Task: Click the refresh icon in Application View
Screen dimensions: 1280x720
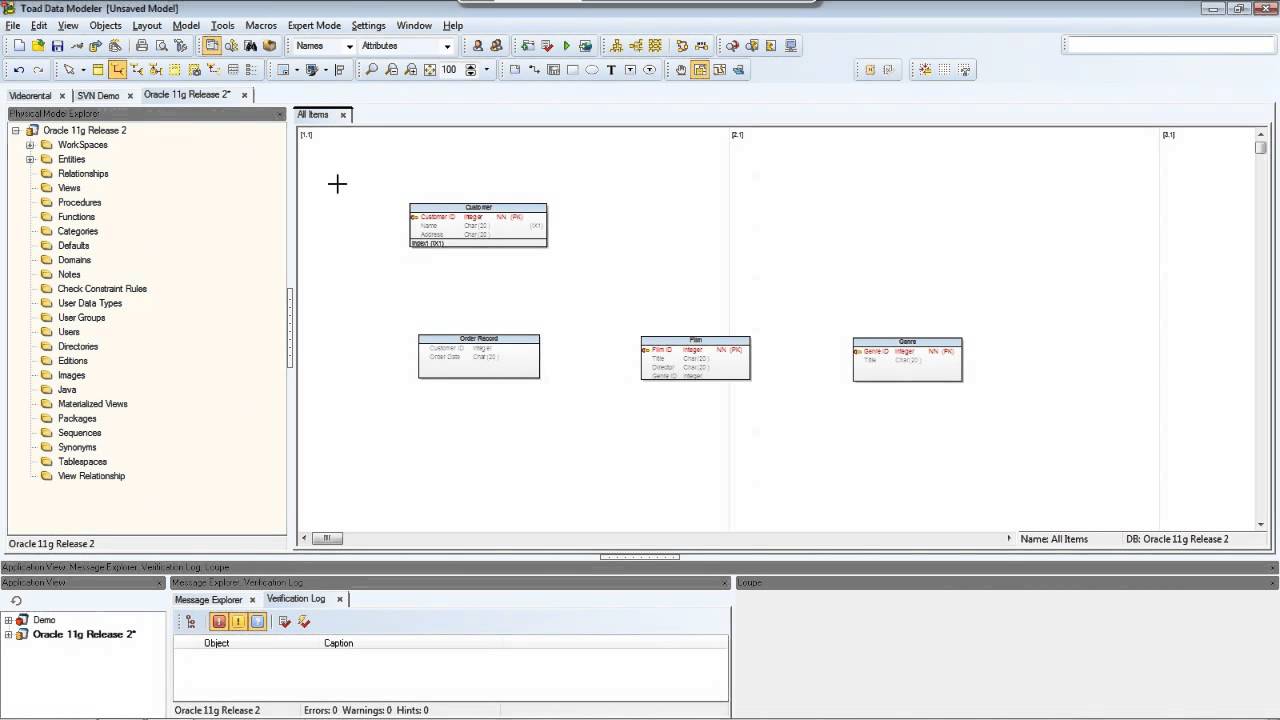Action: click(x=16, y=601)
